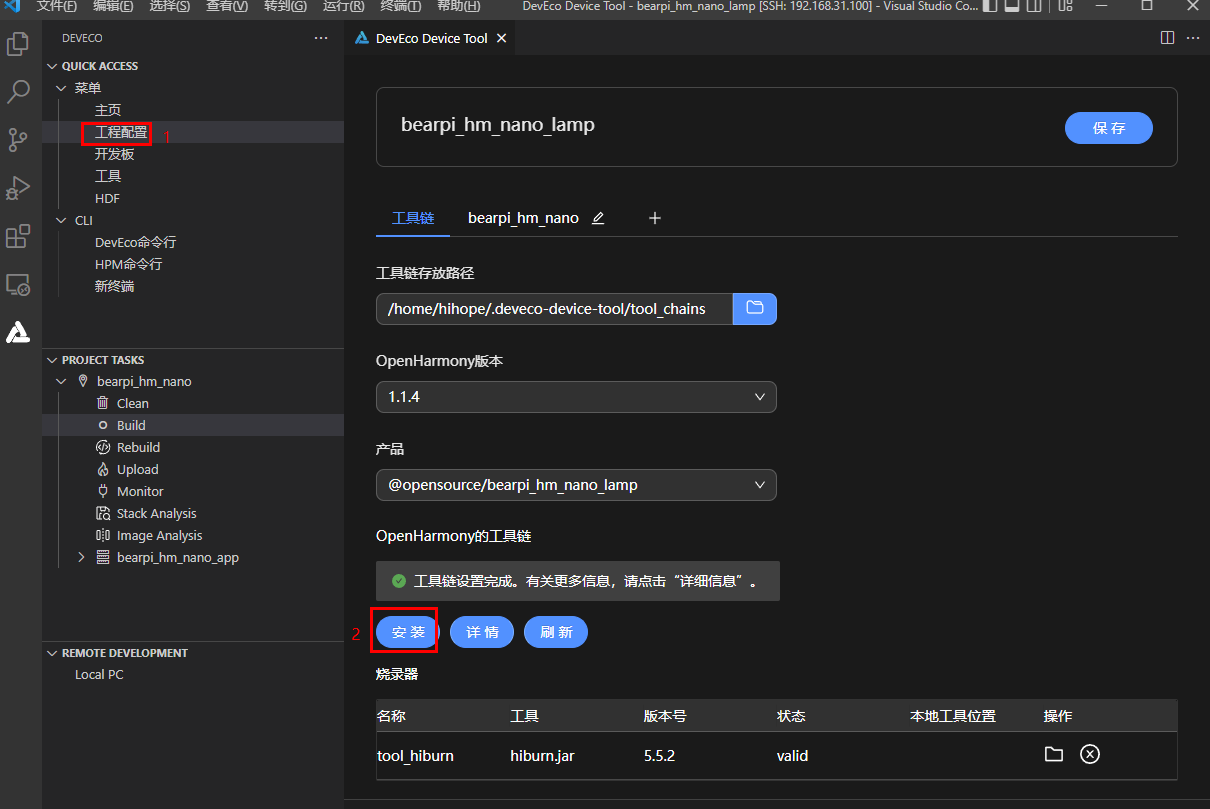Open the Extensions view

click(x=18, y=236)
